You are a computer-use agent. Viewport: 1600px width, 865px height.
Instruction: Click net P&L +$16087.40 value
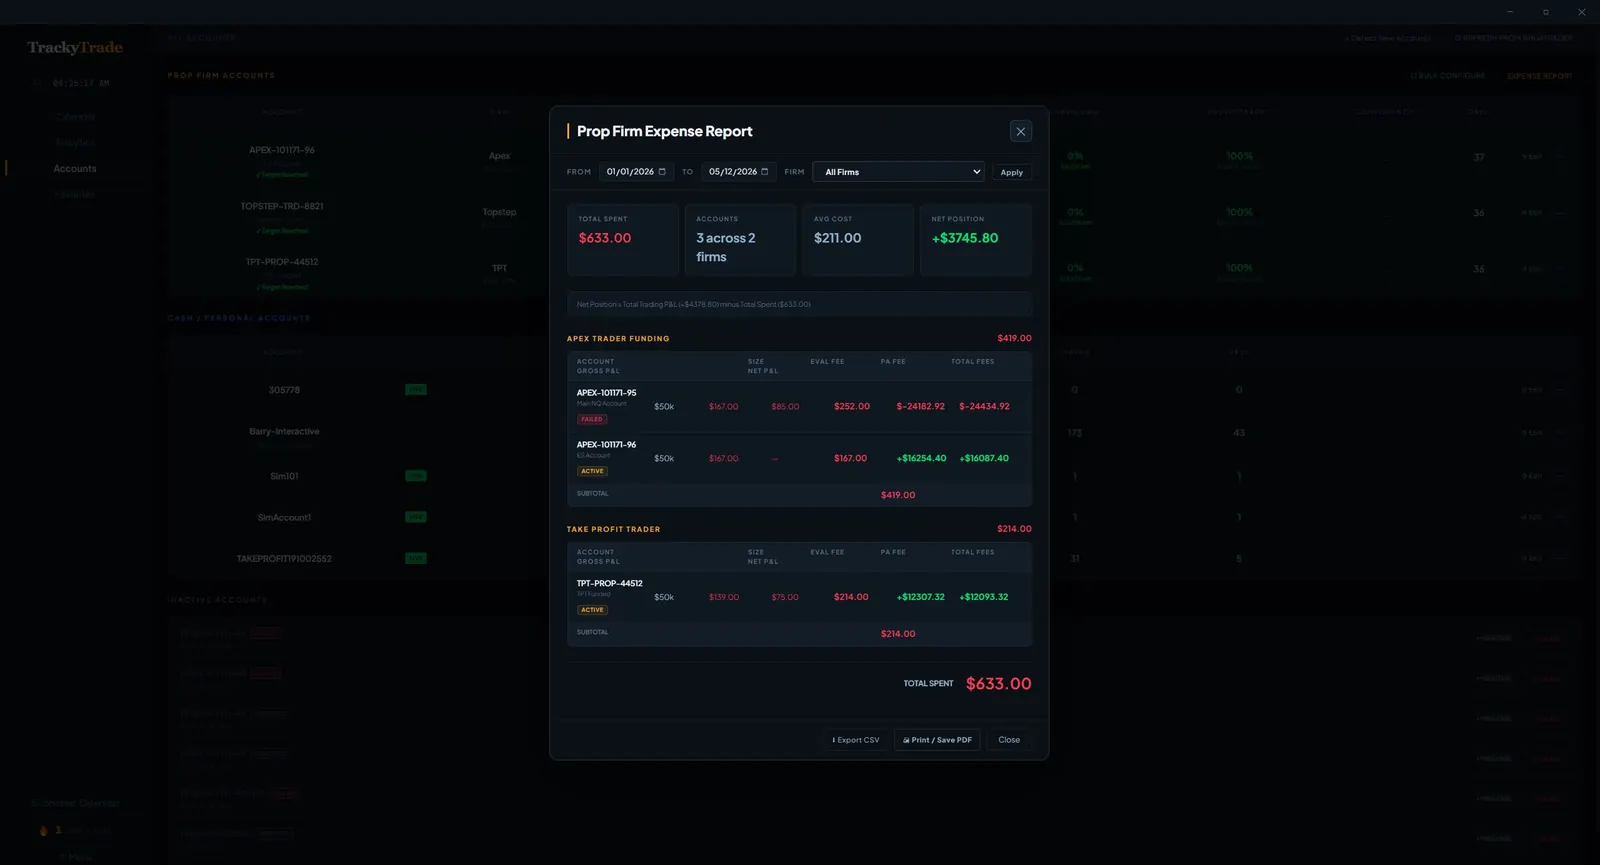tap(984, 458)
